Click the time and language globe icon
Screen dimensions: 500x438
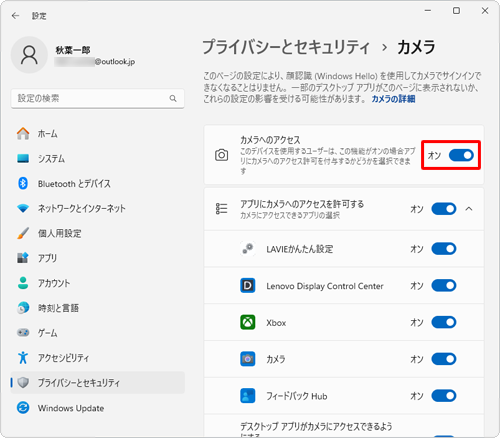point(23,308)
